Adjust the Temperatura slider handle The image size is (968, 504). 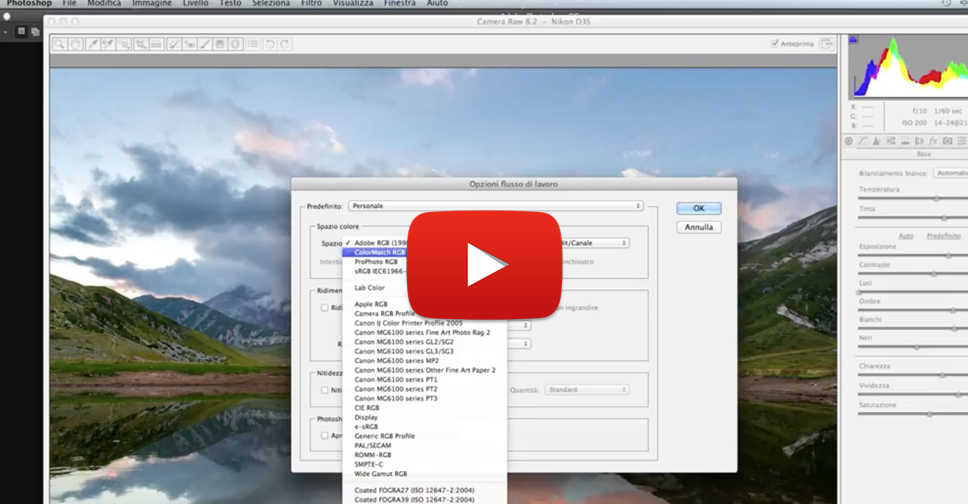937,198
